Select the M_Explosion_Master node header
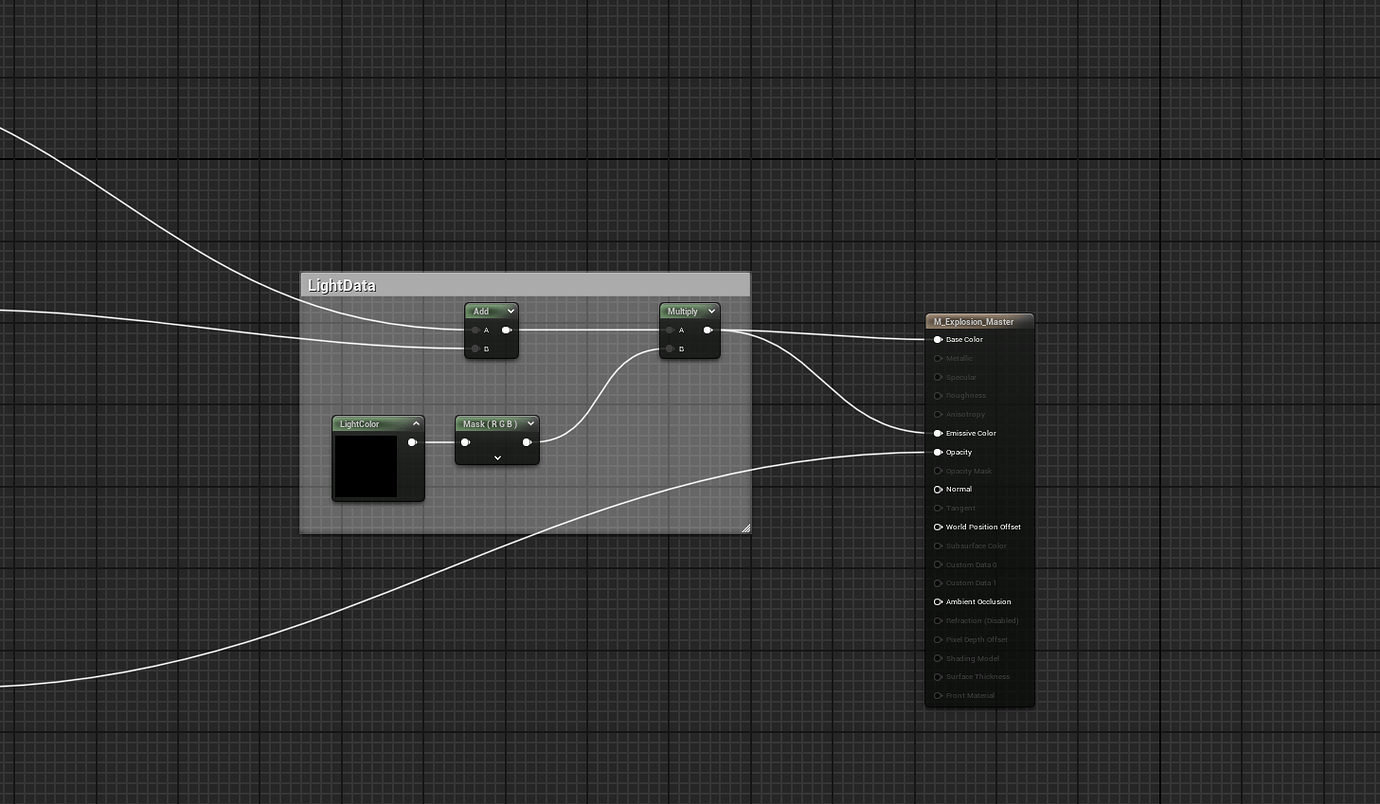Viewport: 1380px width, 804px height. click(978, 321)
